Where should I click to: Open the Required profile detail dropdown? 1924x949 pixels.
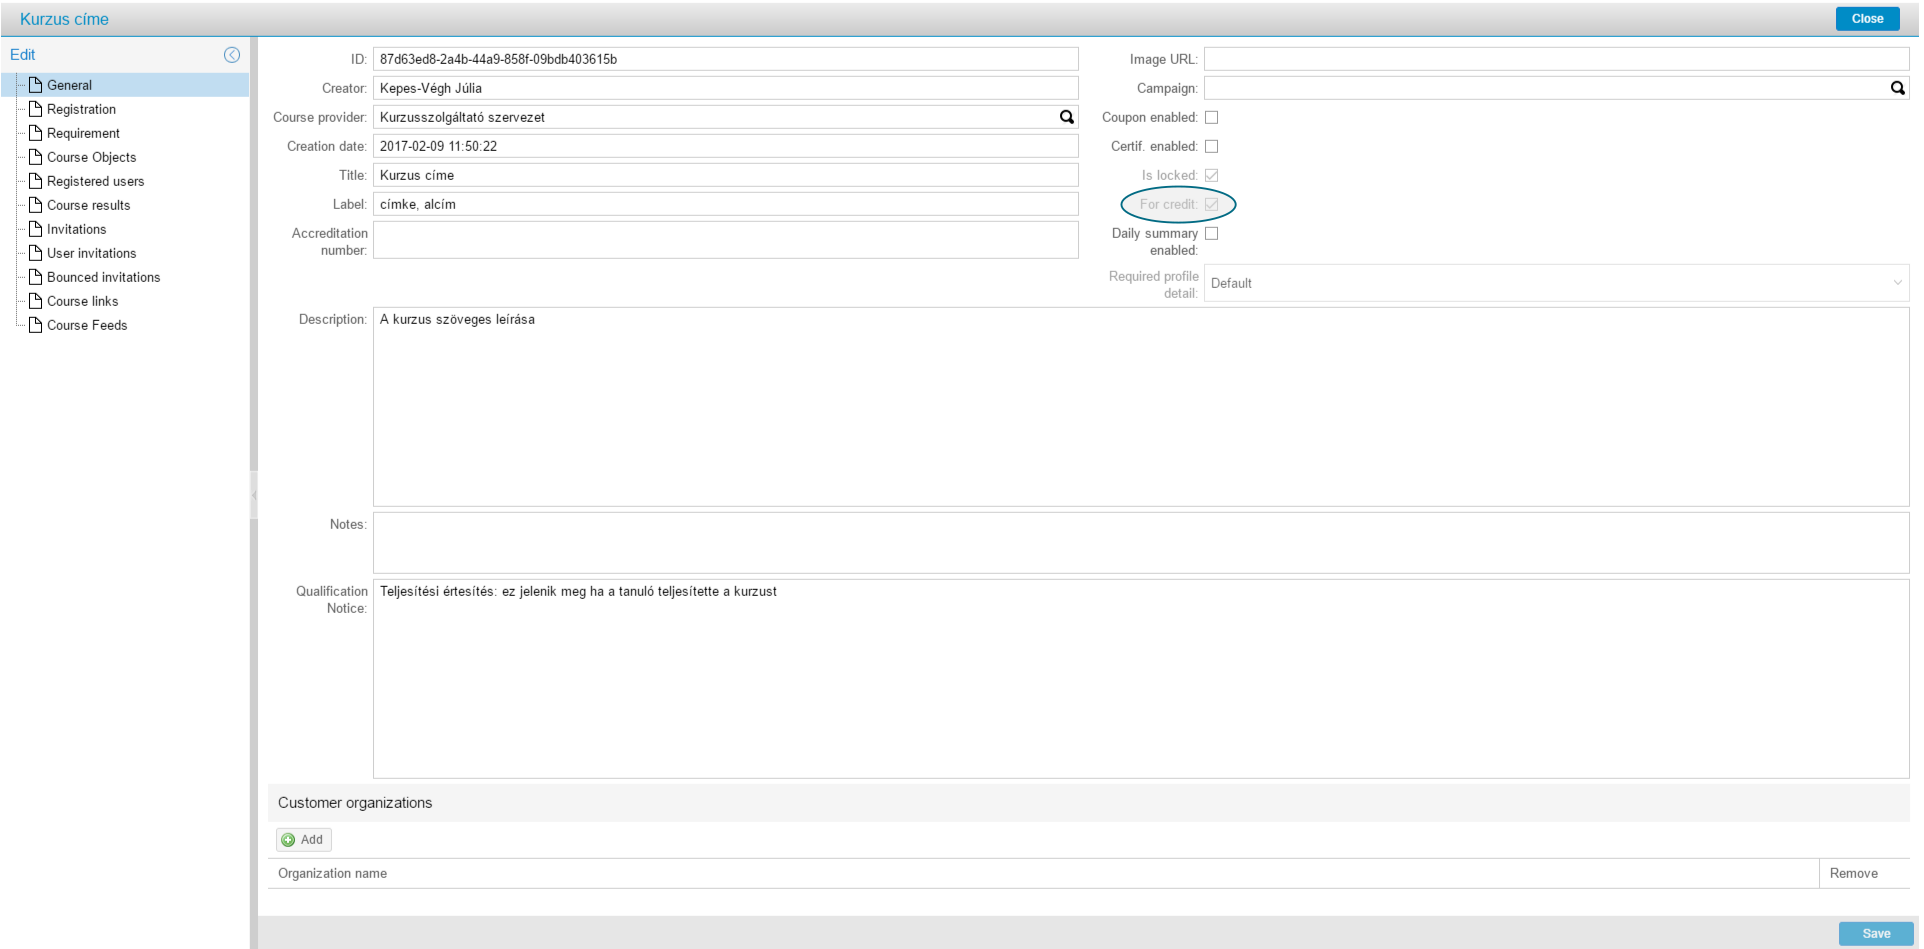1555,283
